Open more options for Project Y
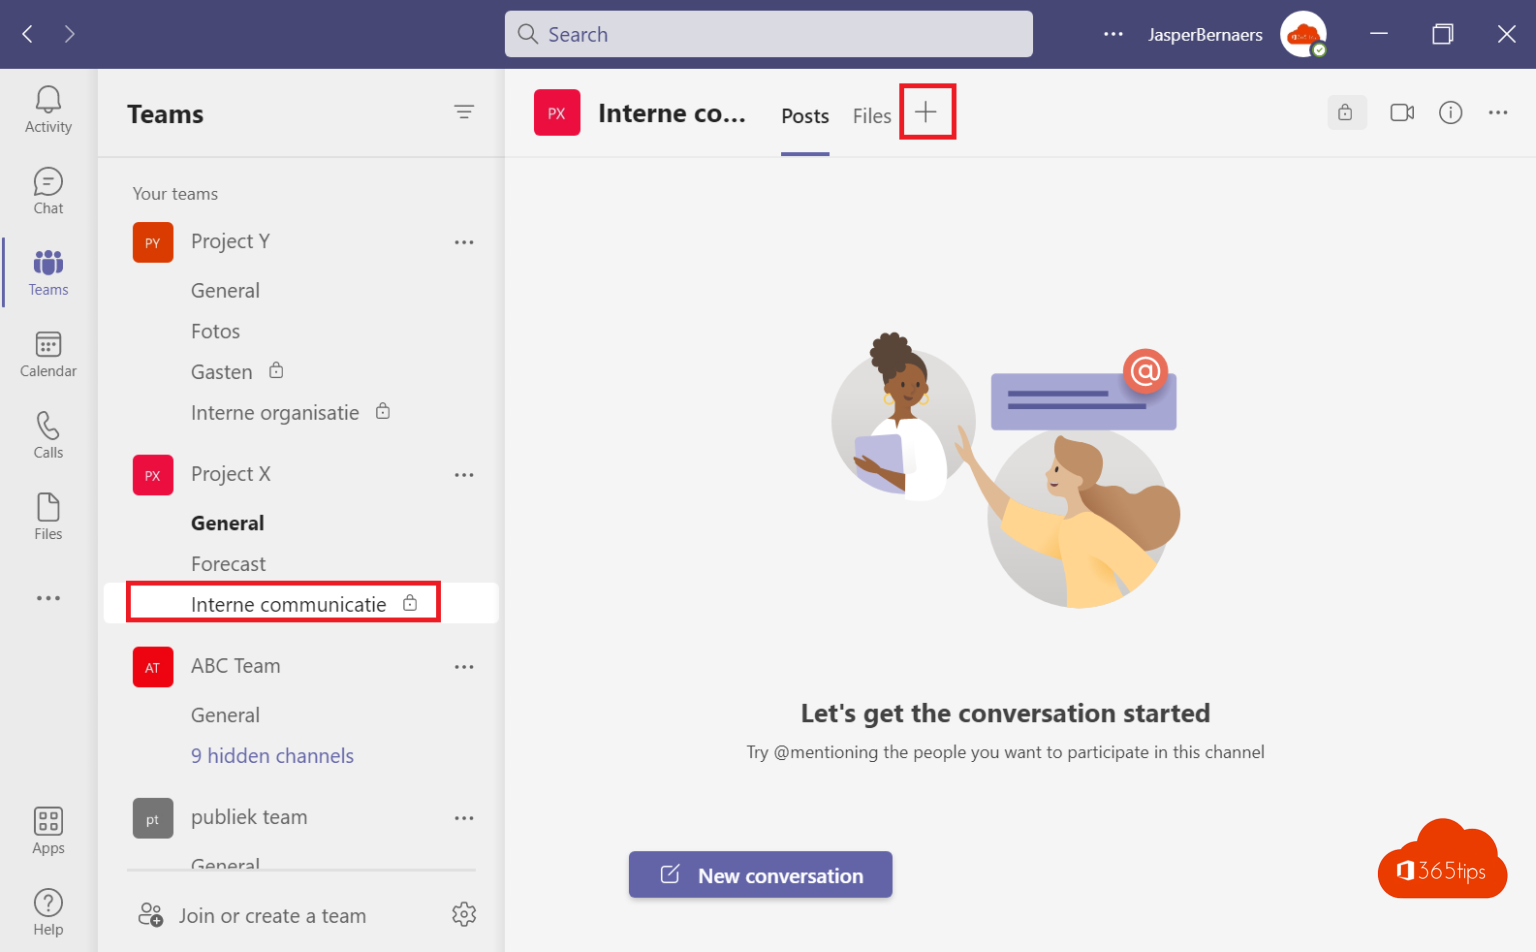This screenshot has width=1536, height=952. click(464, 241)
